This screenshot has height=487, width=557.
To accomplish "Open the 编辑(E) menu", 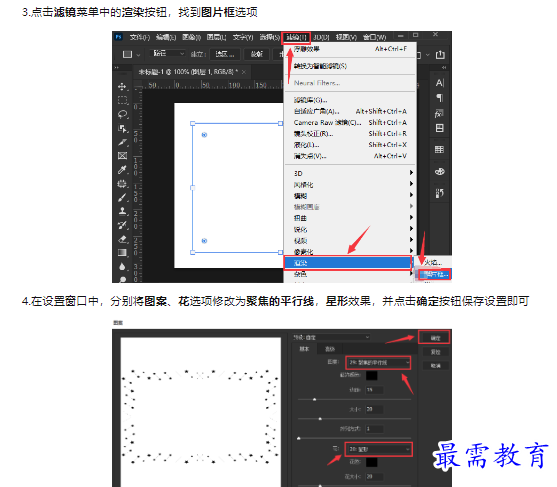I will tap(166, 37).
